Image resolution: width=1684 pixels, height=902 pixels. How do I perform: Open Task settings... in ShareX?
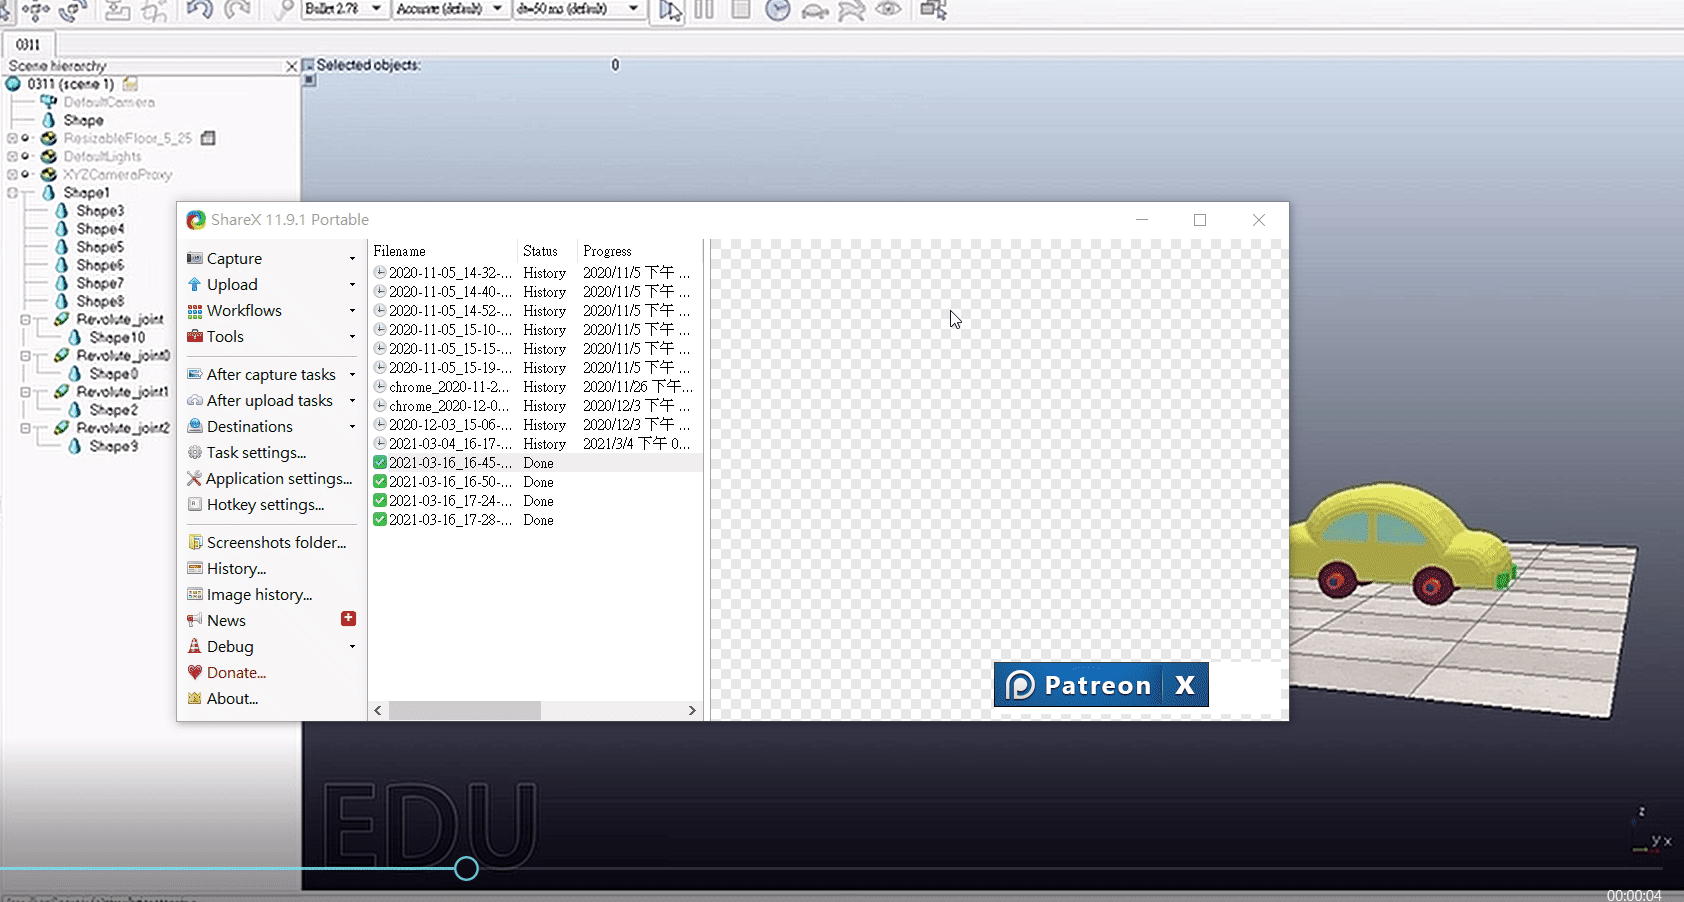click(271, 453)
